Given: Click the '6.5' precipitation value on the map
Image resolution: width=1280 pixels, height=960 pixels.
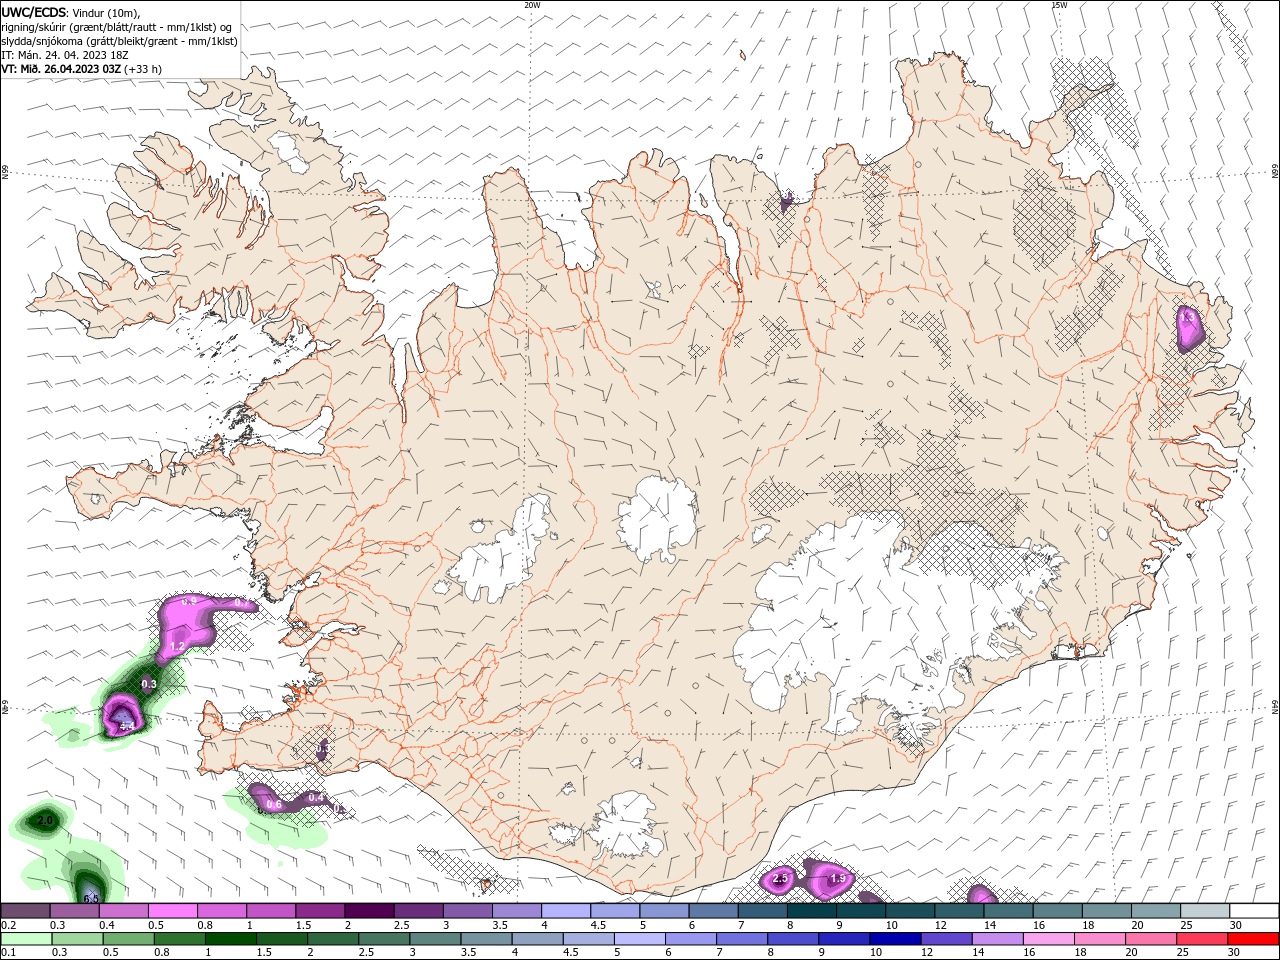Looking at the screenshot, I should tap(91, 899).
